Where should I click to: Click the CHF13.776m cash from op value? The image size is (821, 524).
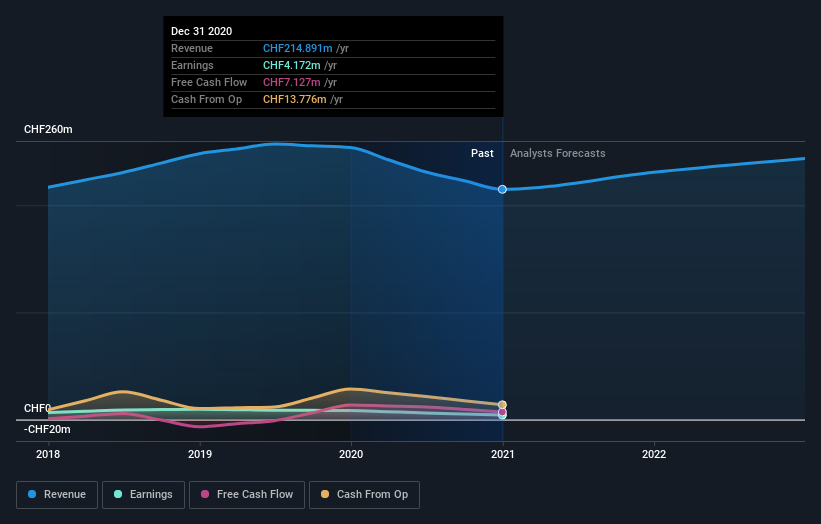tap(295, 99)
